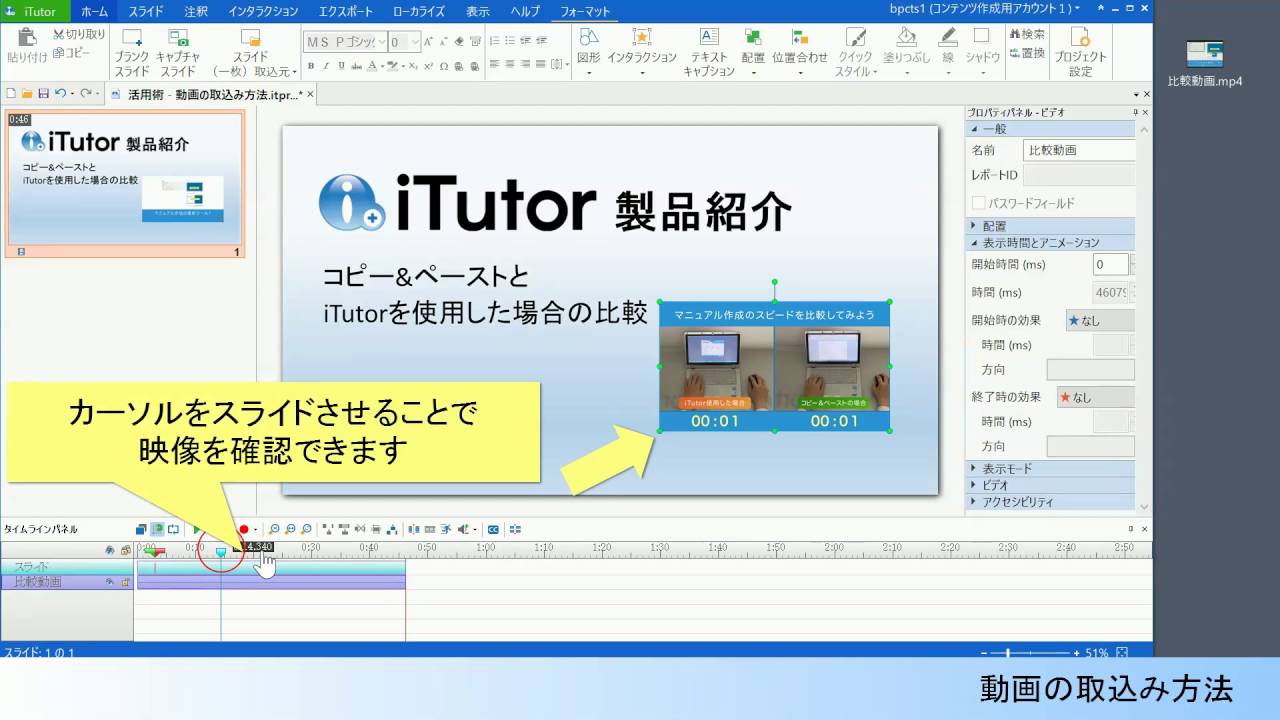Expand the display mode (表示モード) section
This screenshot has width=1280, height=720.
click(x=1051, y=468)
